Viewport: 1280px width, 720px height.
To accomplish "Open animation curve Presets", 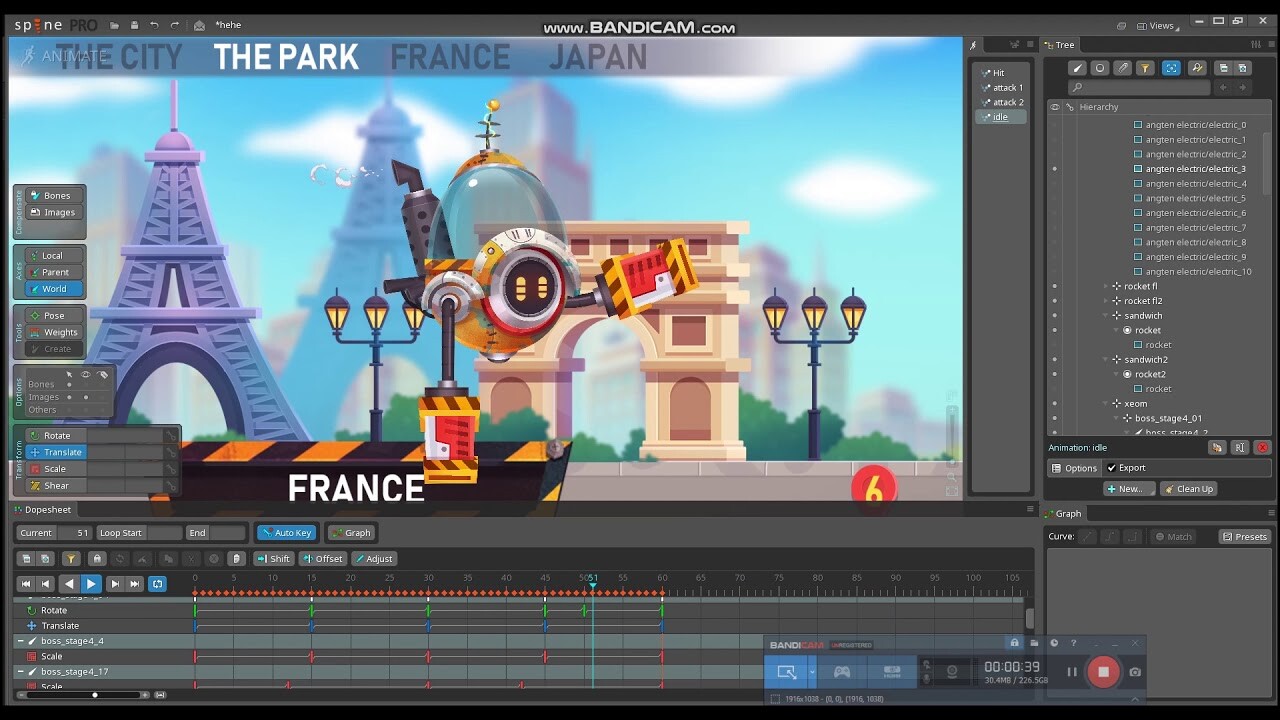I will [x=1244, y=536].
